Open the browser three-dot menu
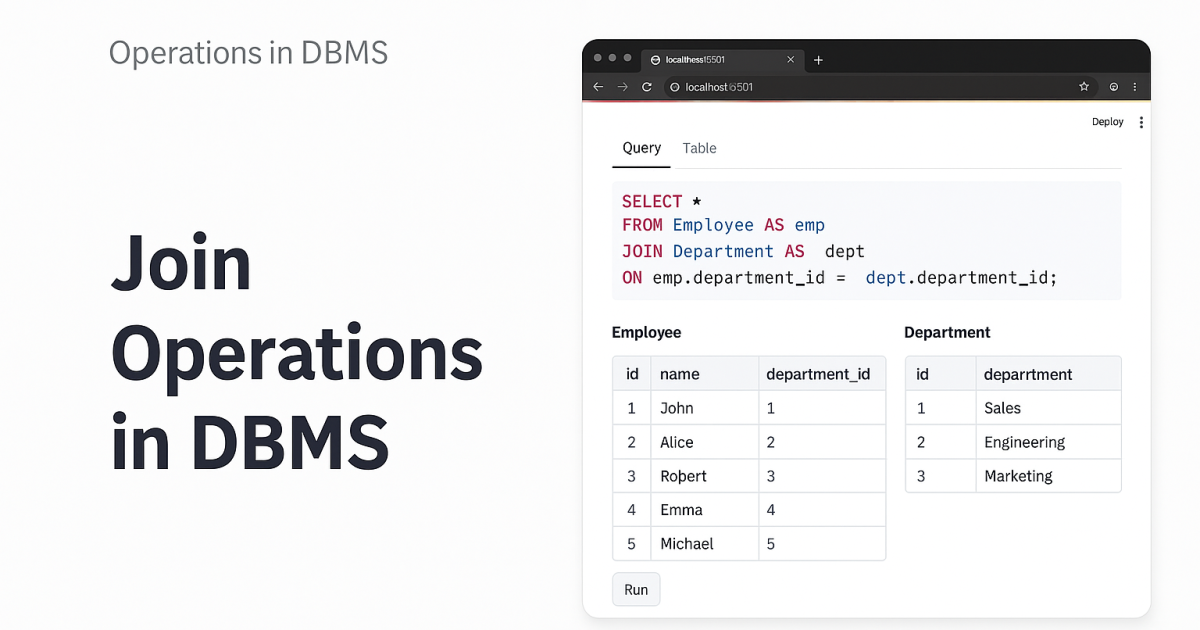The width and height of the screenshot is (1200, 630). point(1135,87)
